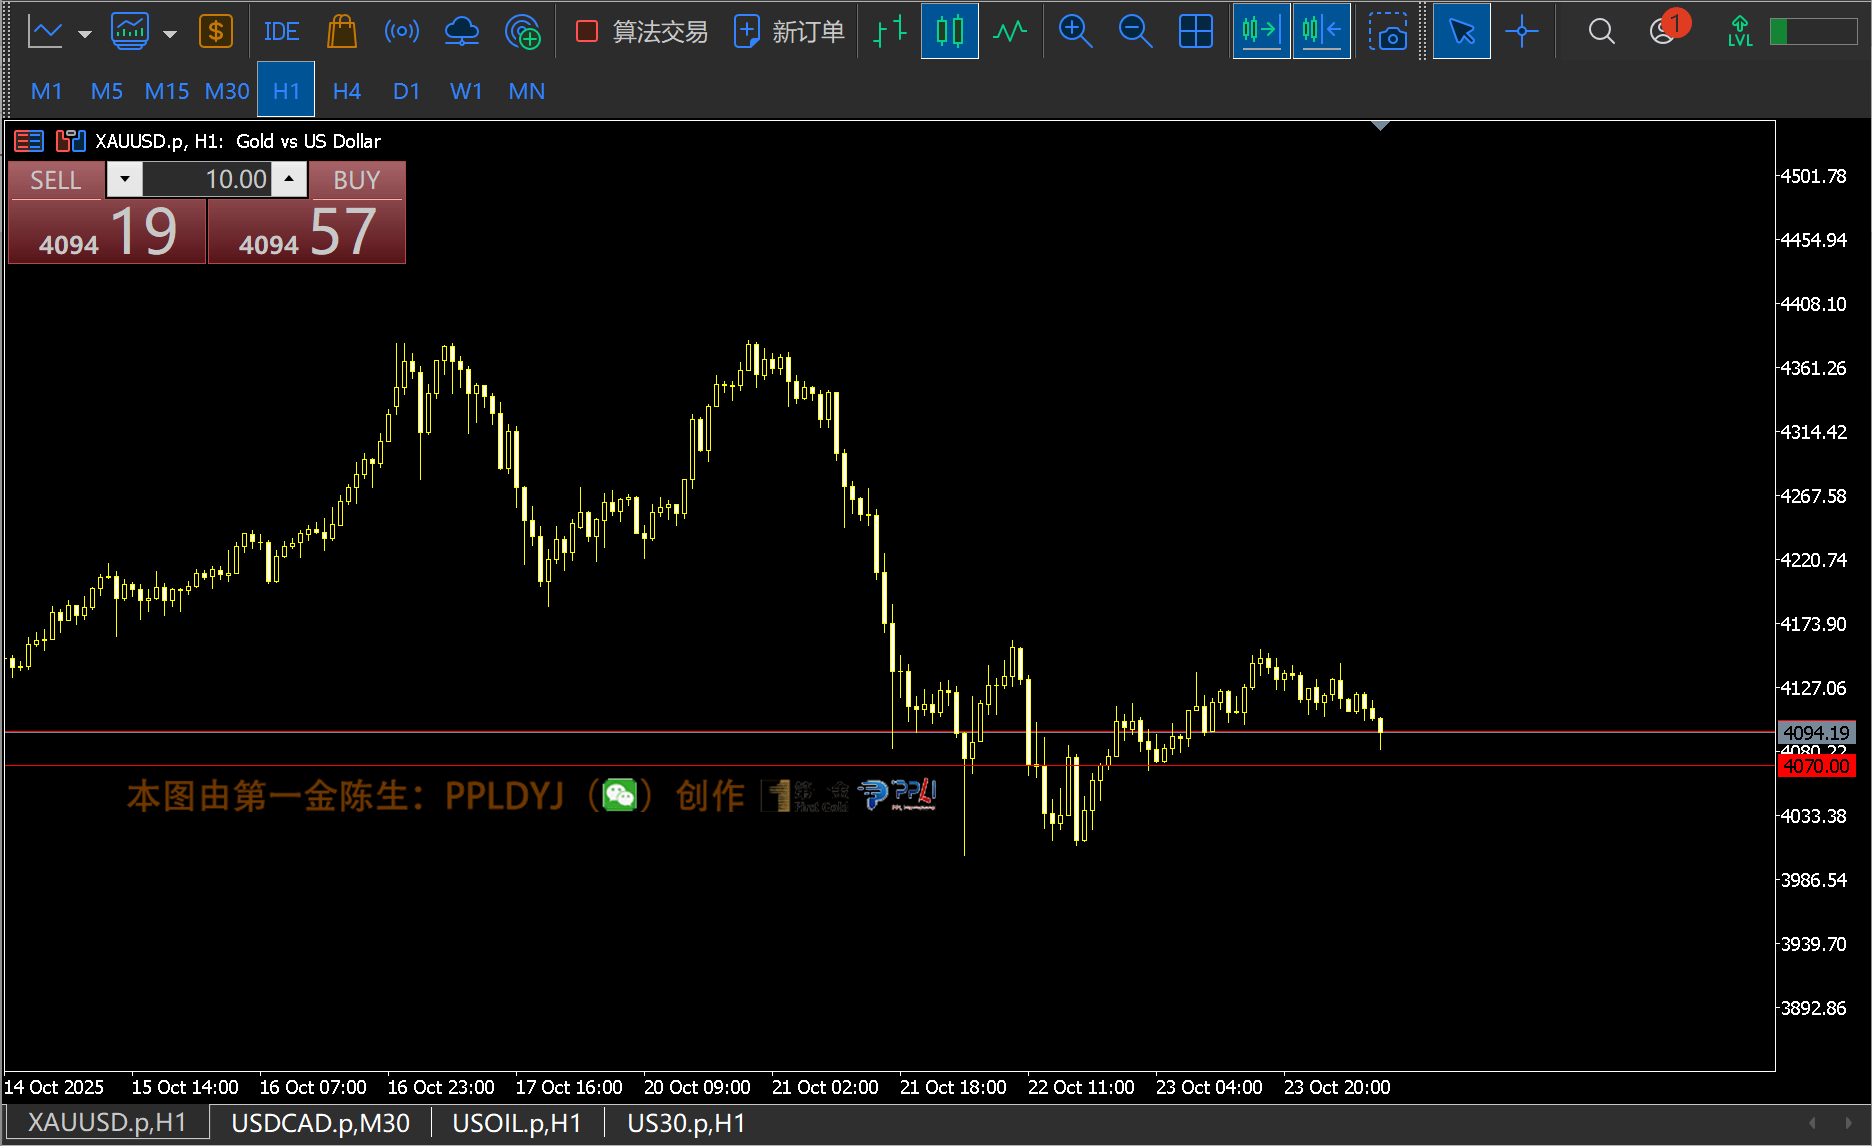The height and width of the screenshot is (1146, 1872).
Task: Zoom in on the chart
Action: [1075, 32]
